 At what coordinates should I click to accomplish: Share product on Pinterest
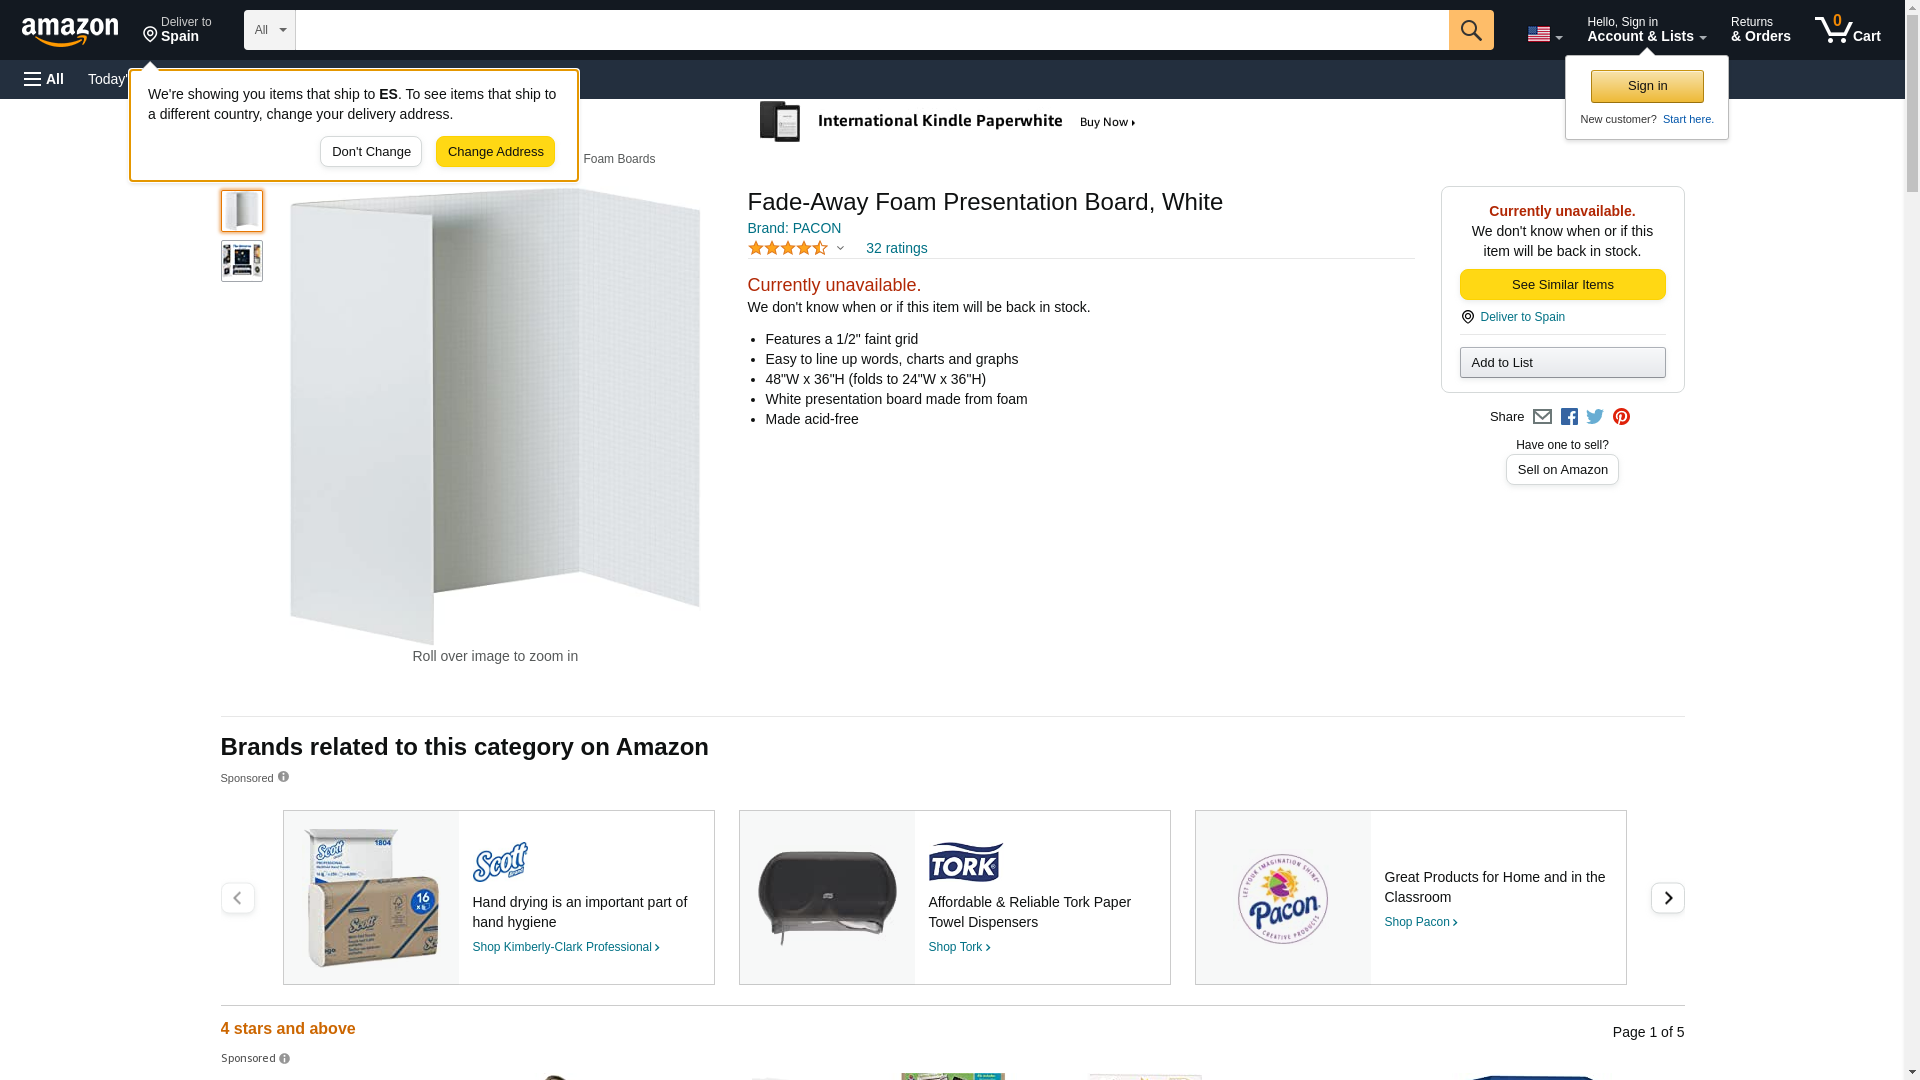click(x=1621, y=417)
